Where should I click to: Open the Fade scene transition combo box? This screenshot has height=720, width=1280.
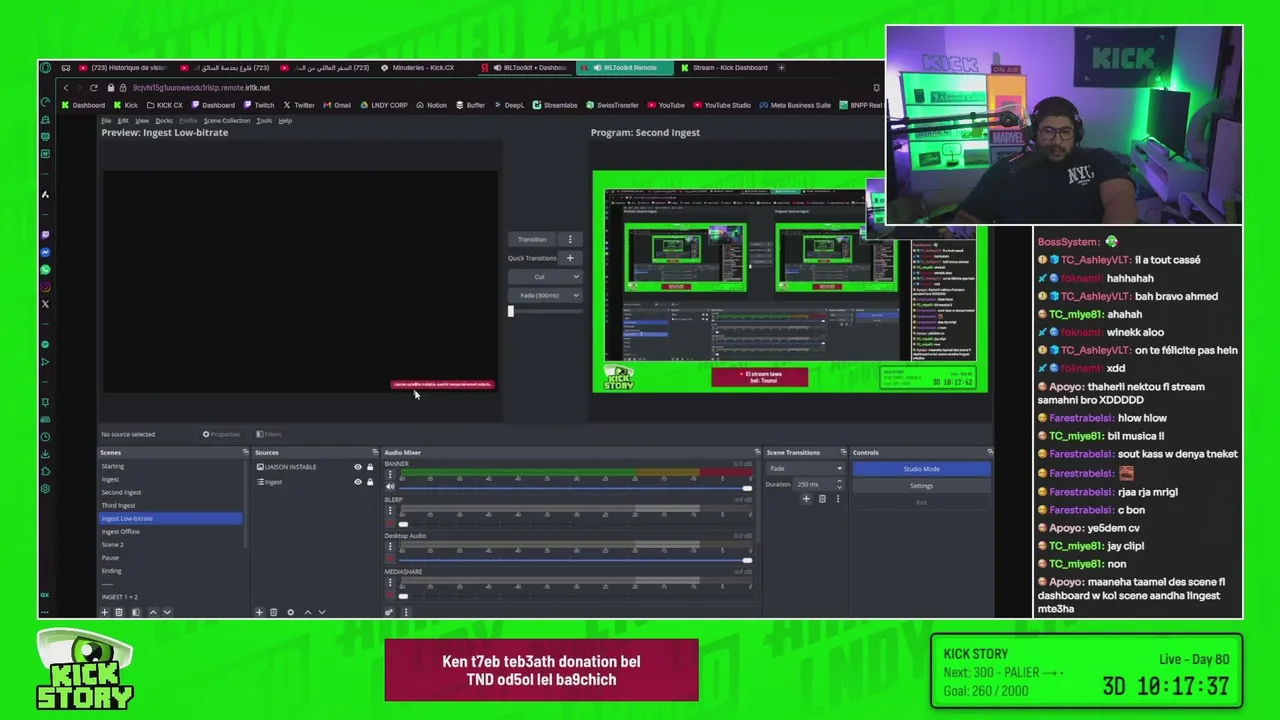(x=805, y=468)
